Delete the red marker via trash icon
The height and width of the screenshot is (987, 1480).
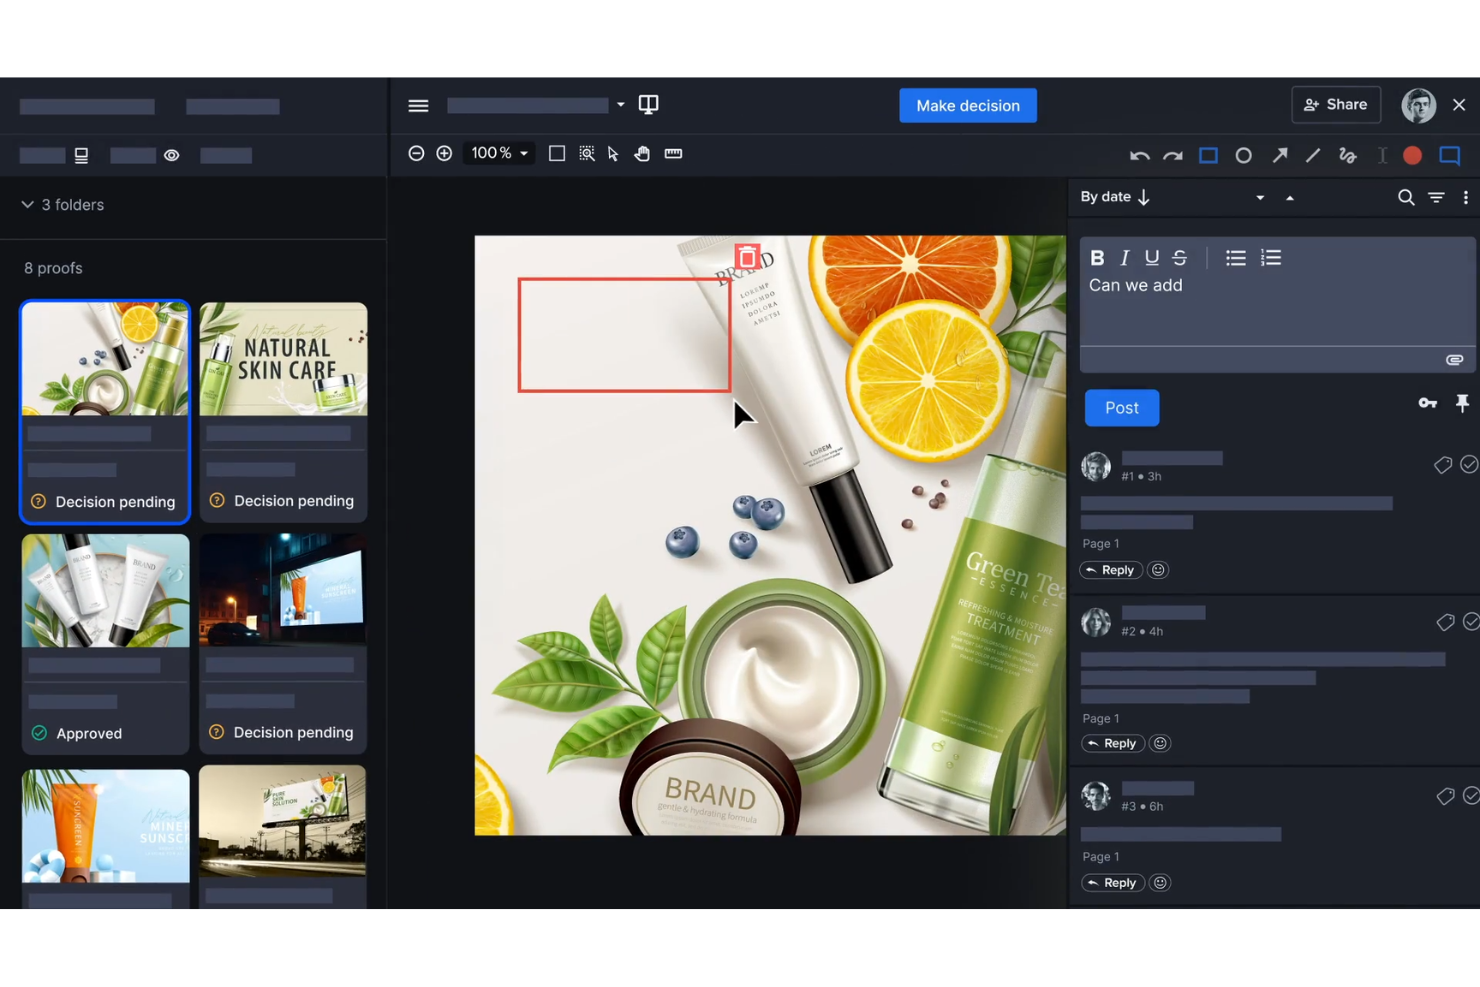click(746, 257)
